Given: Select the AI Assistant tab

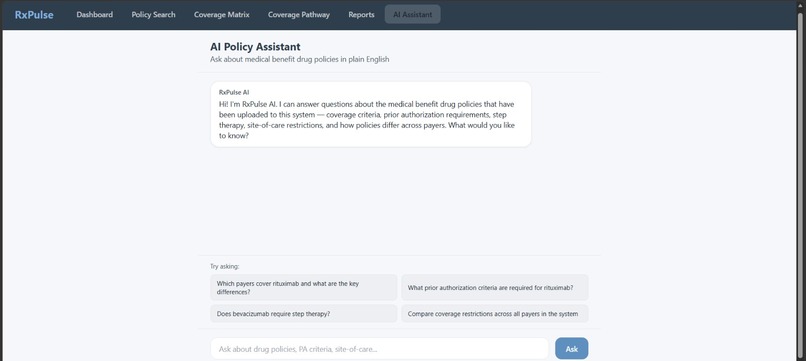Looking at the screenshot, I should [412, 14].
